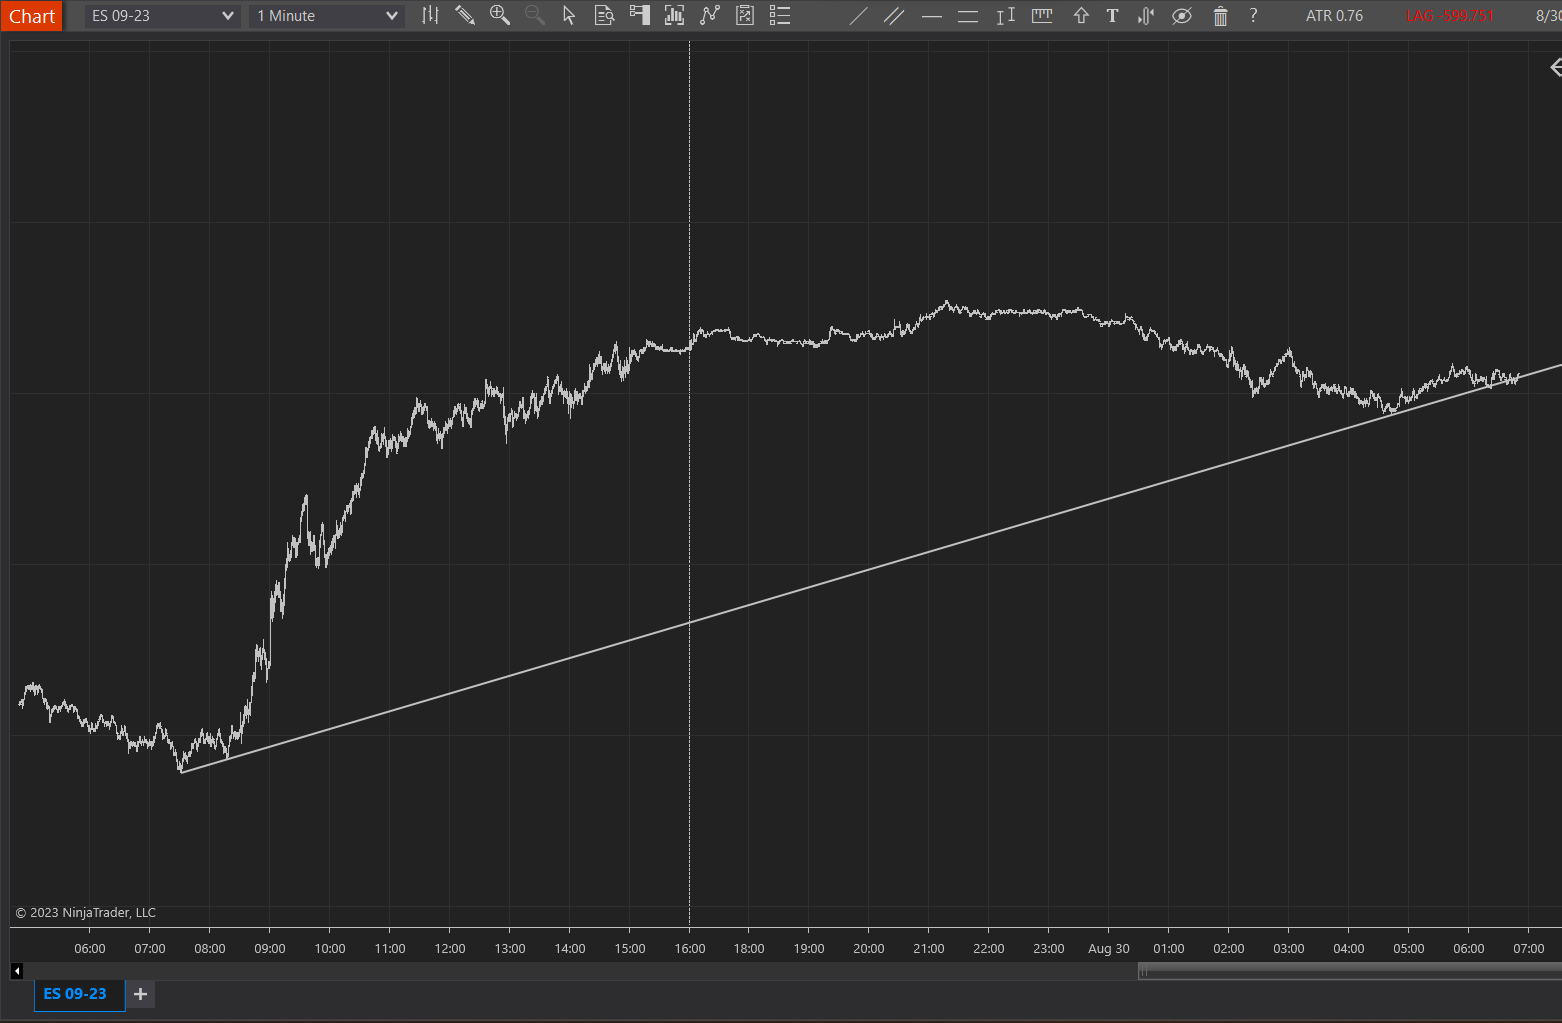This screenshot has height=1023, width=1562.
Task: Select the risk-reward bracket drawing tool
Action: [x=1005, y=16]
